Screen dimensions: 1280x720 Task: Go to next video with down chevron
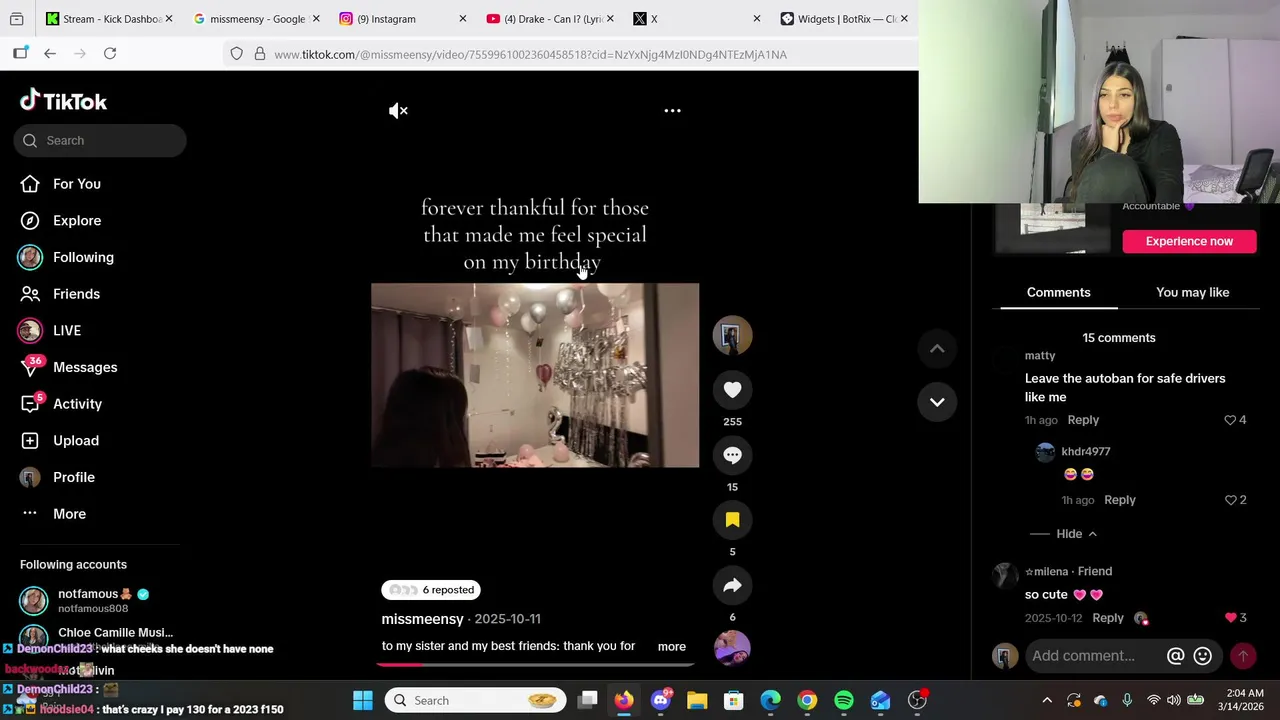click(937, 402)
